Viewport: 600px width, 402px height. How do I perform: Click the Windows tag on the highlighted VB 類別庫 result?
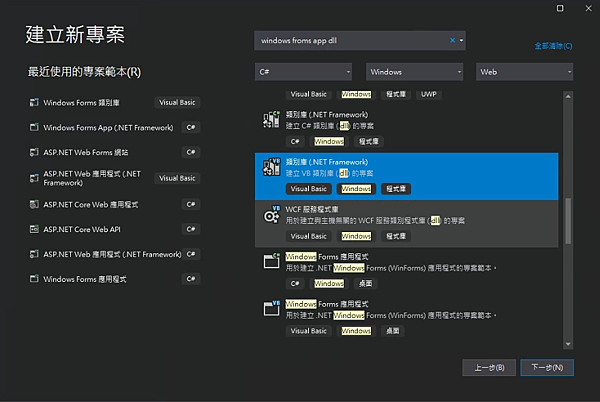[x=356, y=189]
